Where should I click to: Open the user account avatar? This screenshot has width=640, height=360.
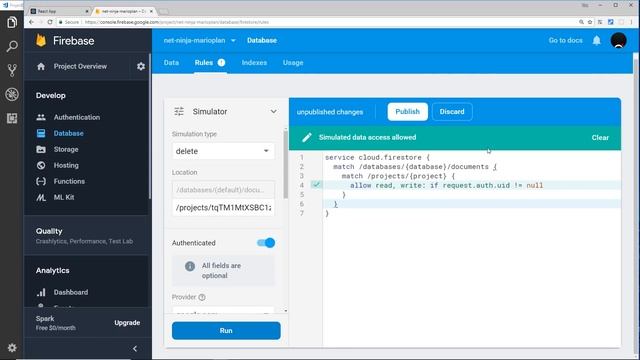pyautogui.click(x=618, y=40)
